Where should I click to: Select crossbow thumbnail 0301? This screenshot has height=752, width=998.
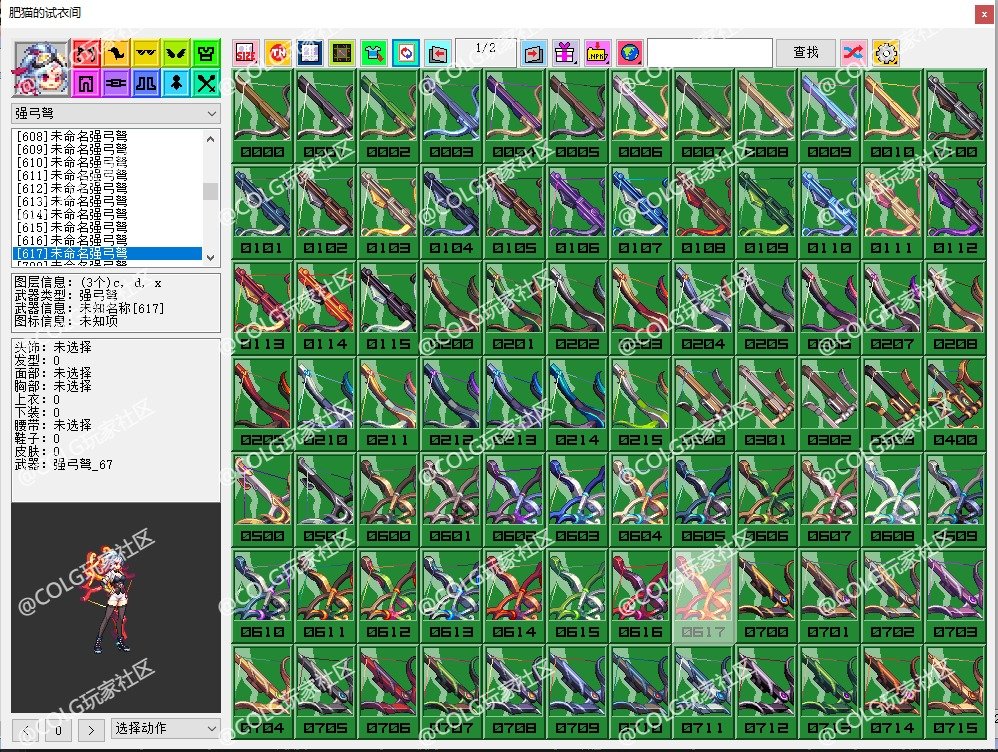coord(766,404)
